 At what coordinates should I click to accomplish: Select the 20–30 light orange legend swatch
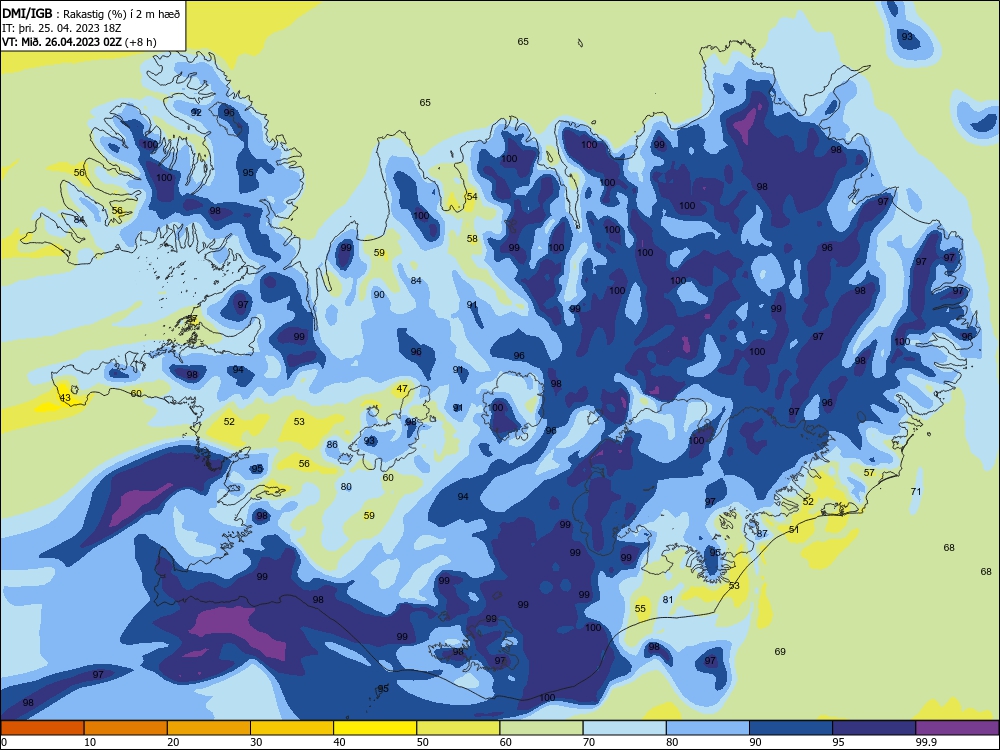[209, 728]
